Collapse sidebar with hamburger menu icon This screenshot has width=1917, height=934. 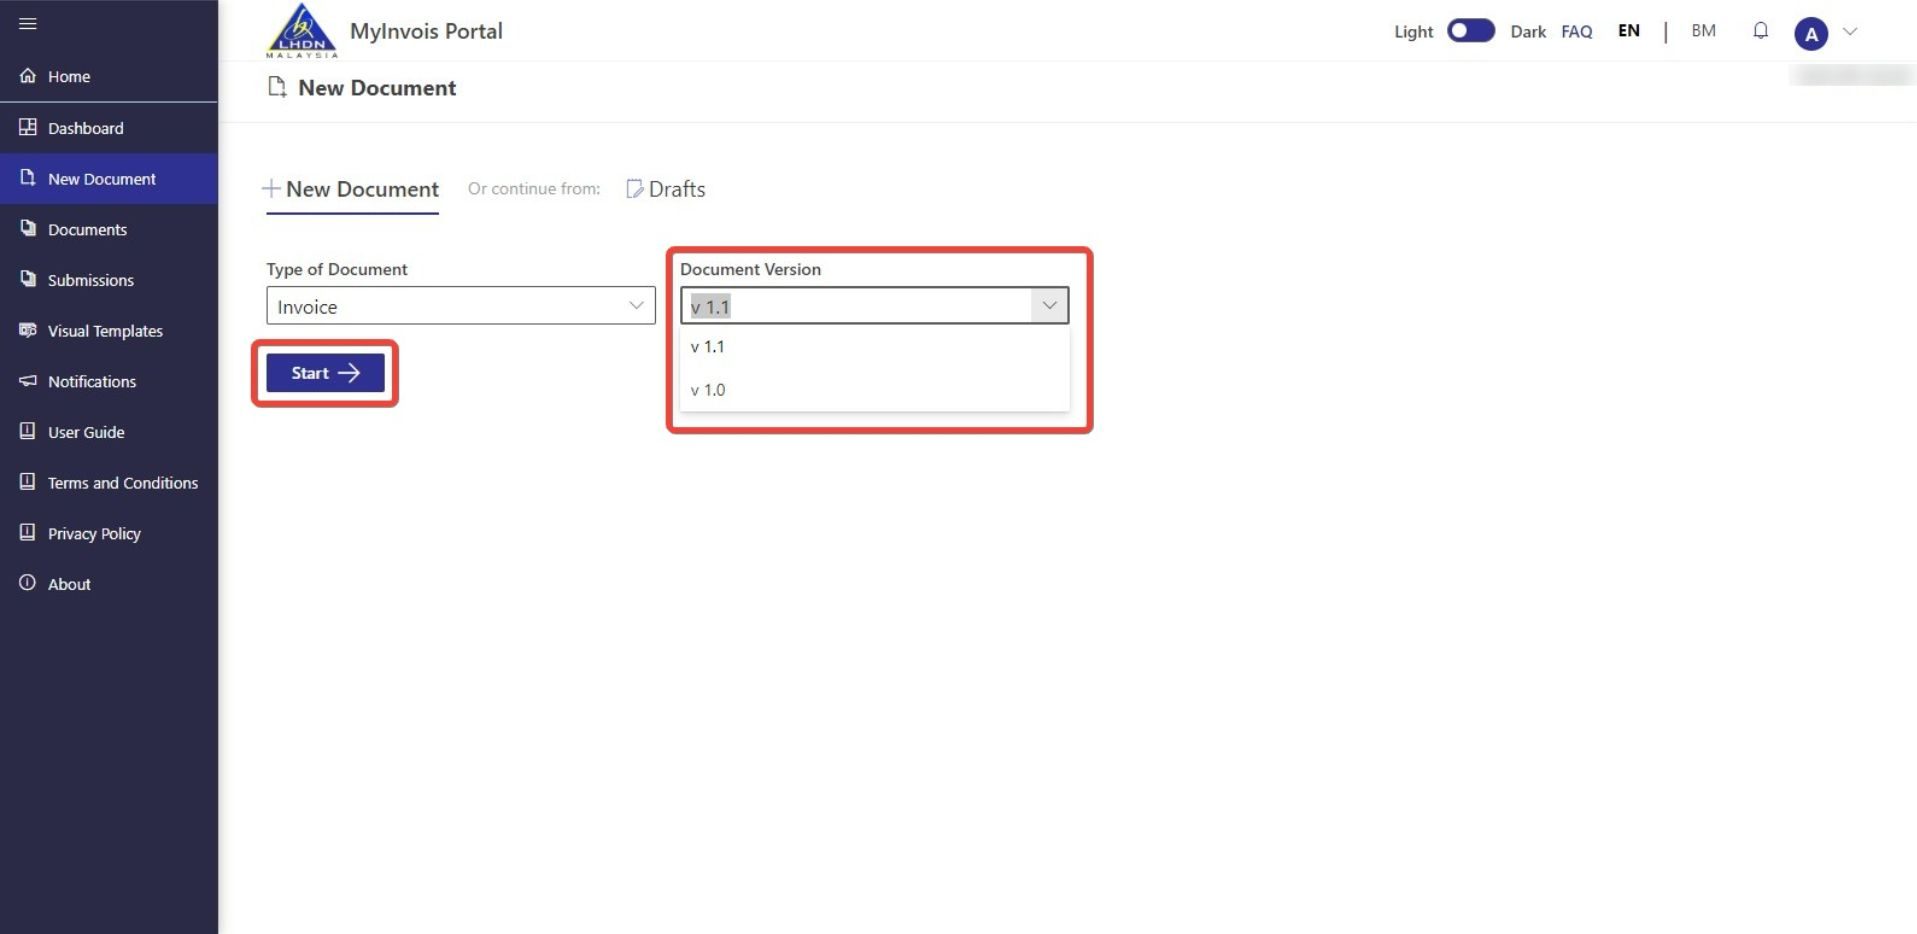click(x=28, y=23)
